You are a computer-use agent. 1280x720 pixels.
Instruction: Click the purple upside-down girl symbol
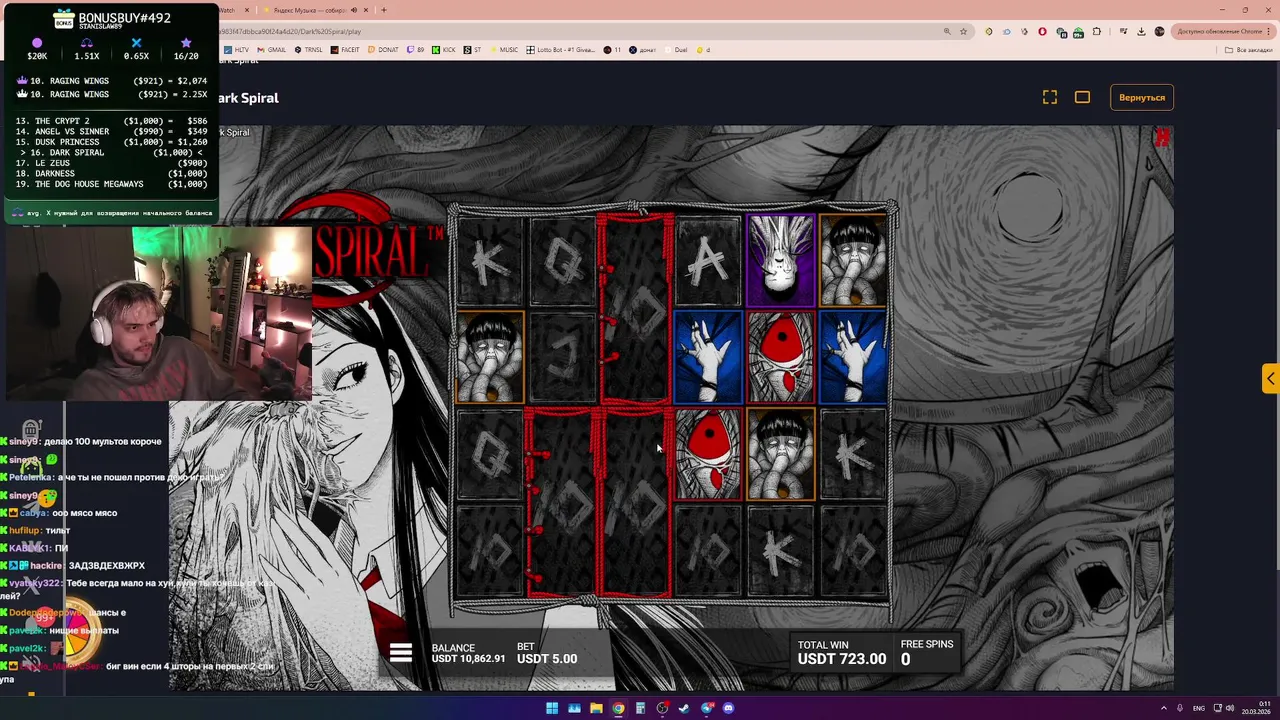[780, 259]
